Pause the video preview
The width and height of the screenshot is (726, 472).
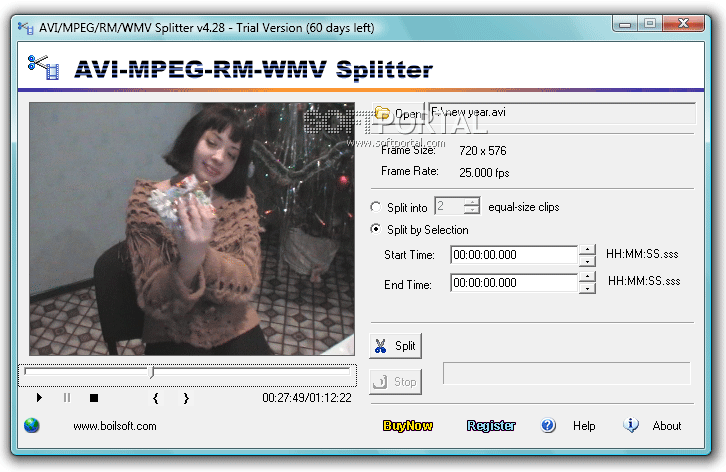pos(67,397)
